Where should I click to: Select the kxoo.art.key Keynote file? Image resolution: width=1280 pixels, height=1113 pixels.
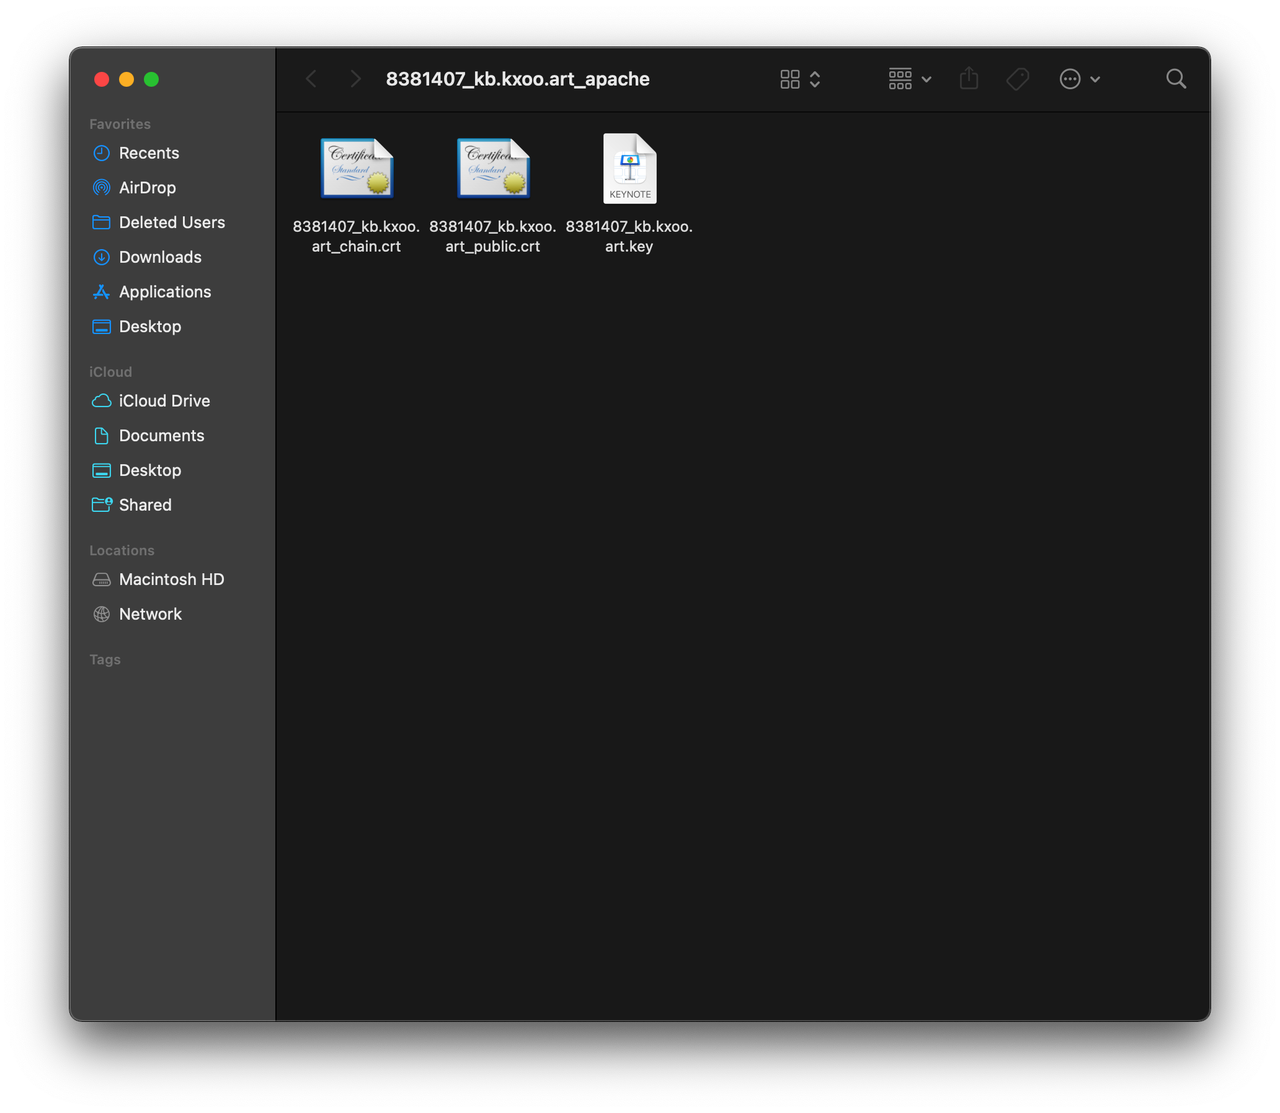click(629, 169)
